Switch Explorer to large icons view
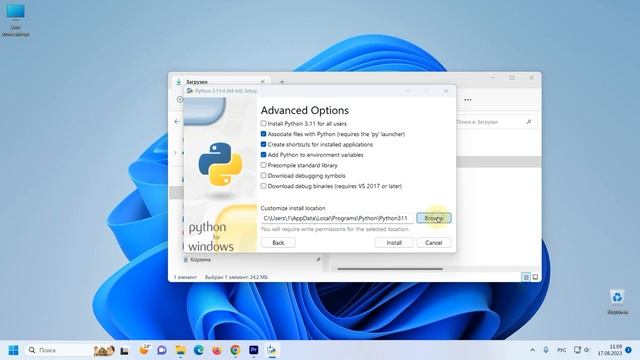Screen dimensions: 640x360 (535, 277)
